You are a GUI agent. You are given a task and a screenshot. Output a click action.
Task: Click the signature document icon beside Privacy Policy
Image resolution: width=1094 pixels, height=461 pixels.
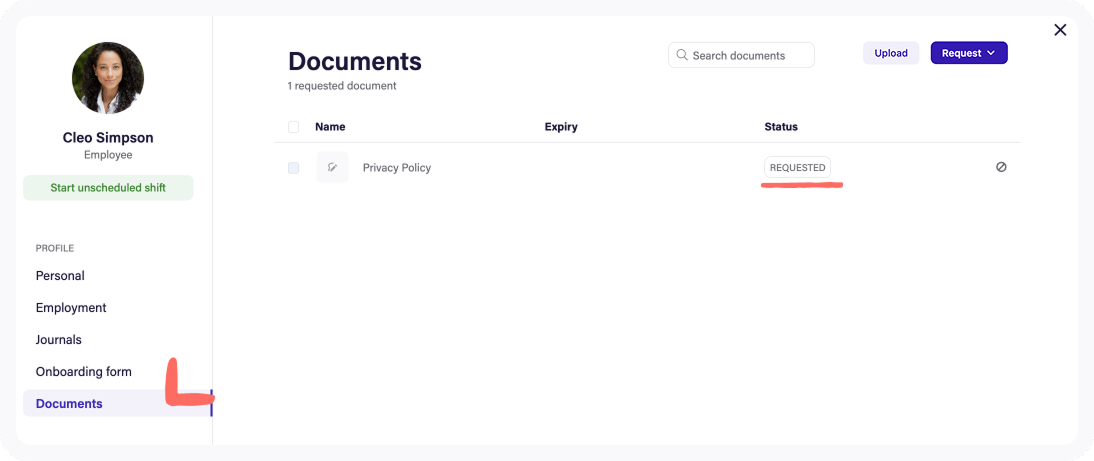coord(332,167)
